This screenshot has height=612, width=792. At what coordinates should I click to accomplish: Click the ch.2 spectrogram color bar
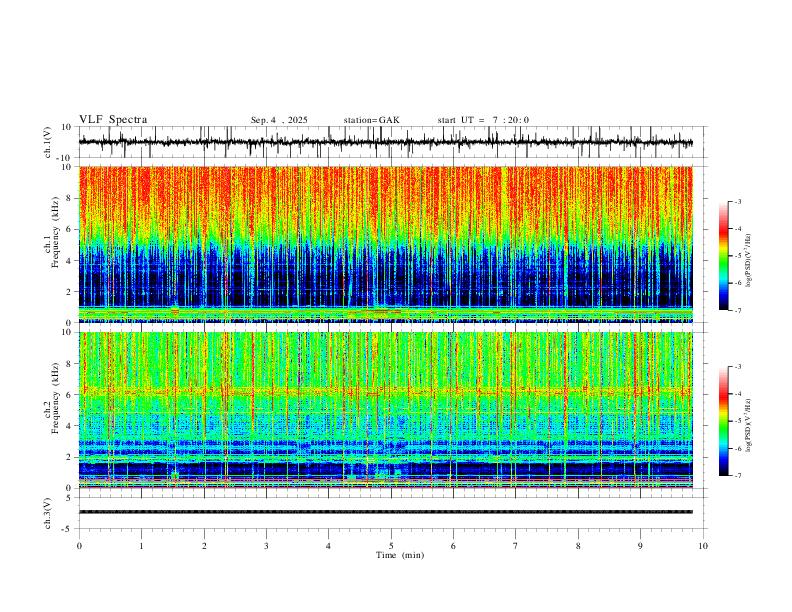[x=724, y=421]
